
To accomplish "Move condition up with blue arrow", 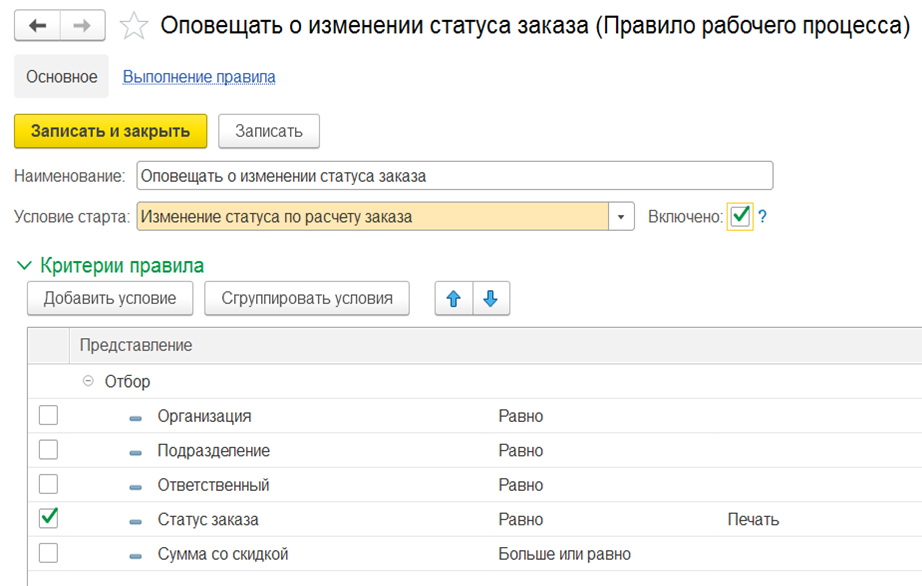I will (x=454, y=298).
